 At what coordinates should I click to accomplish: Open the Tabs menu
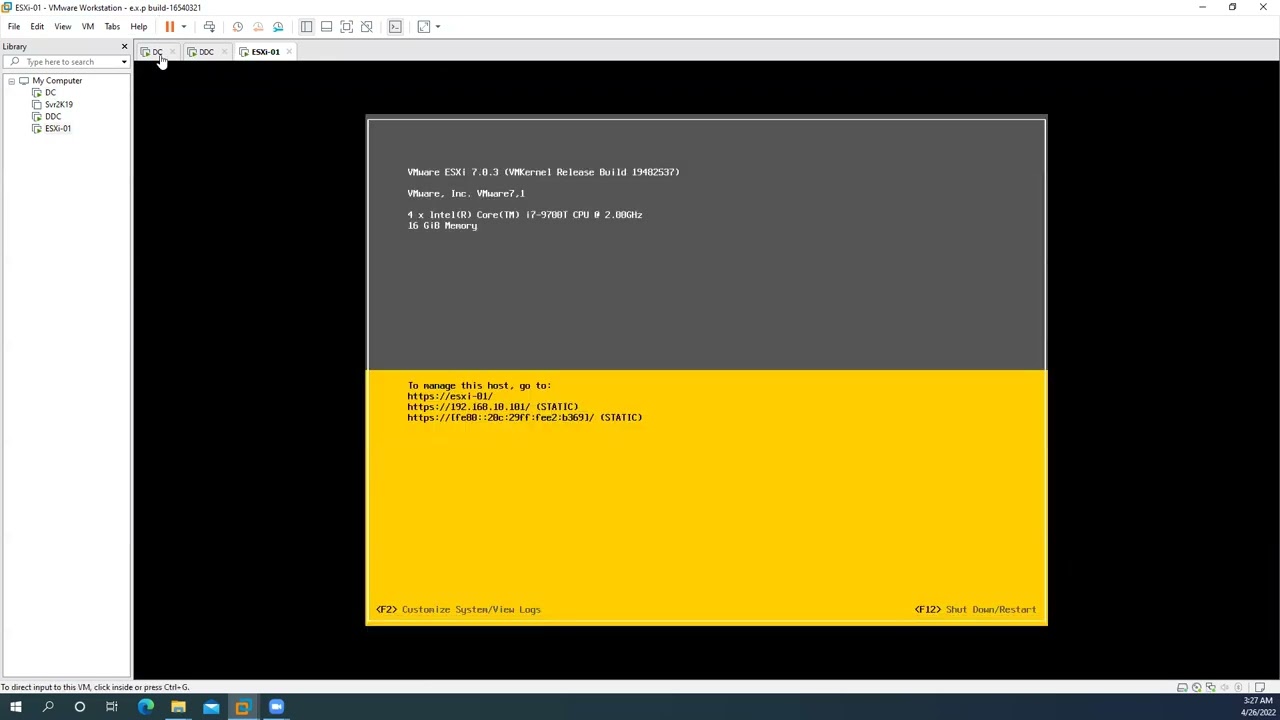coord(112,27)
